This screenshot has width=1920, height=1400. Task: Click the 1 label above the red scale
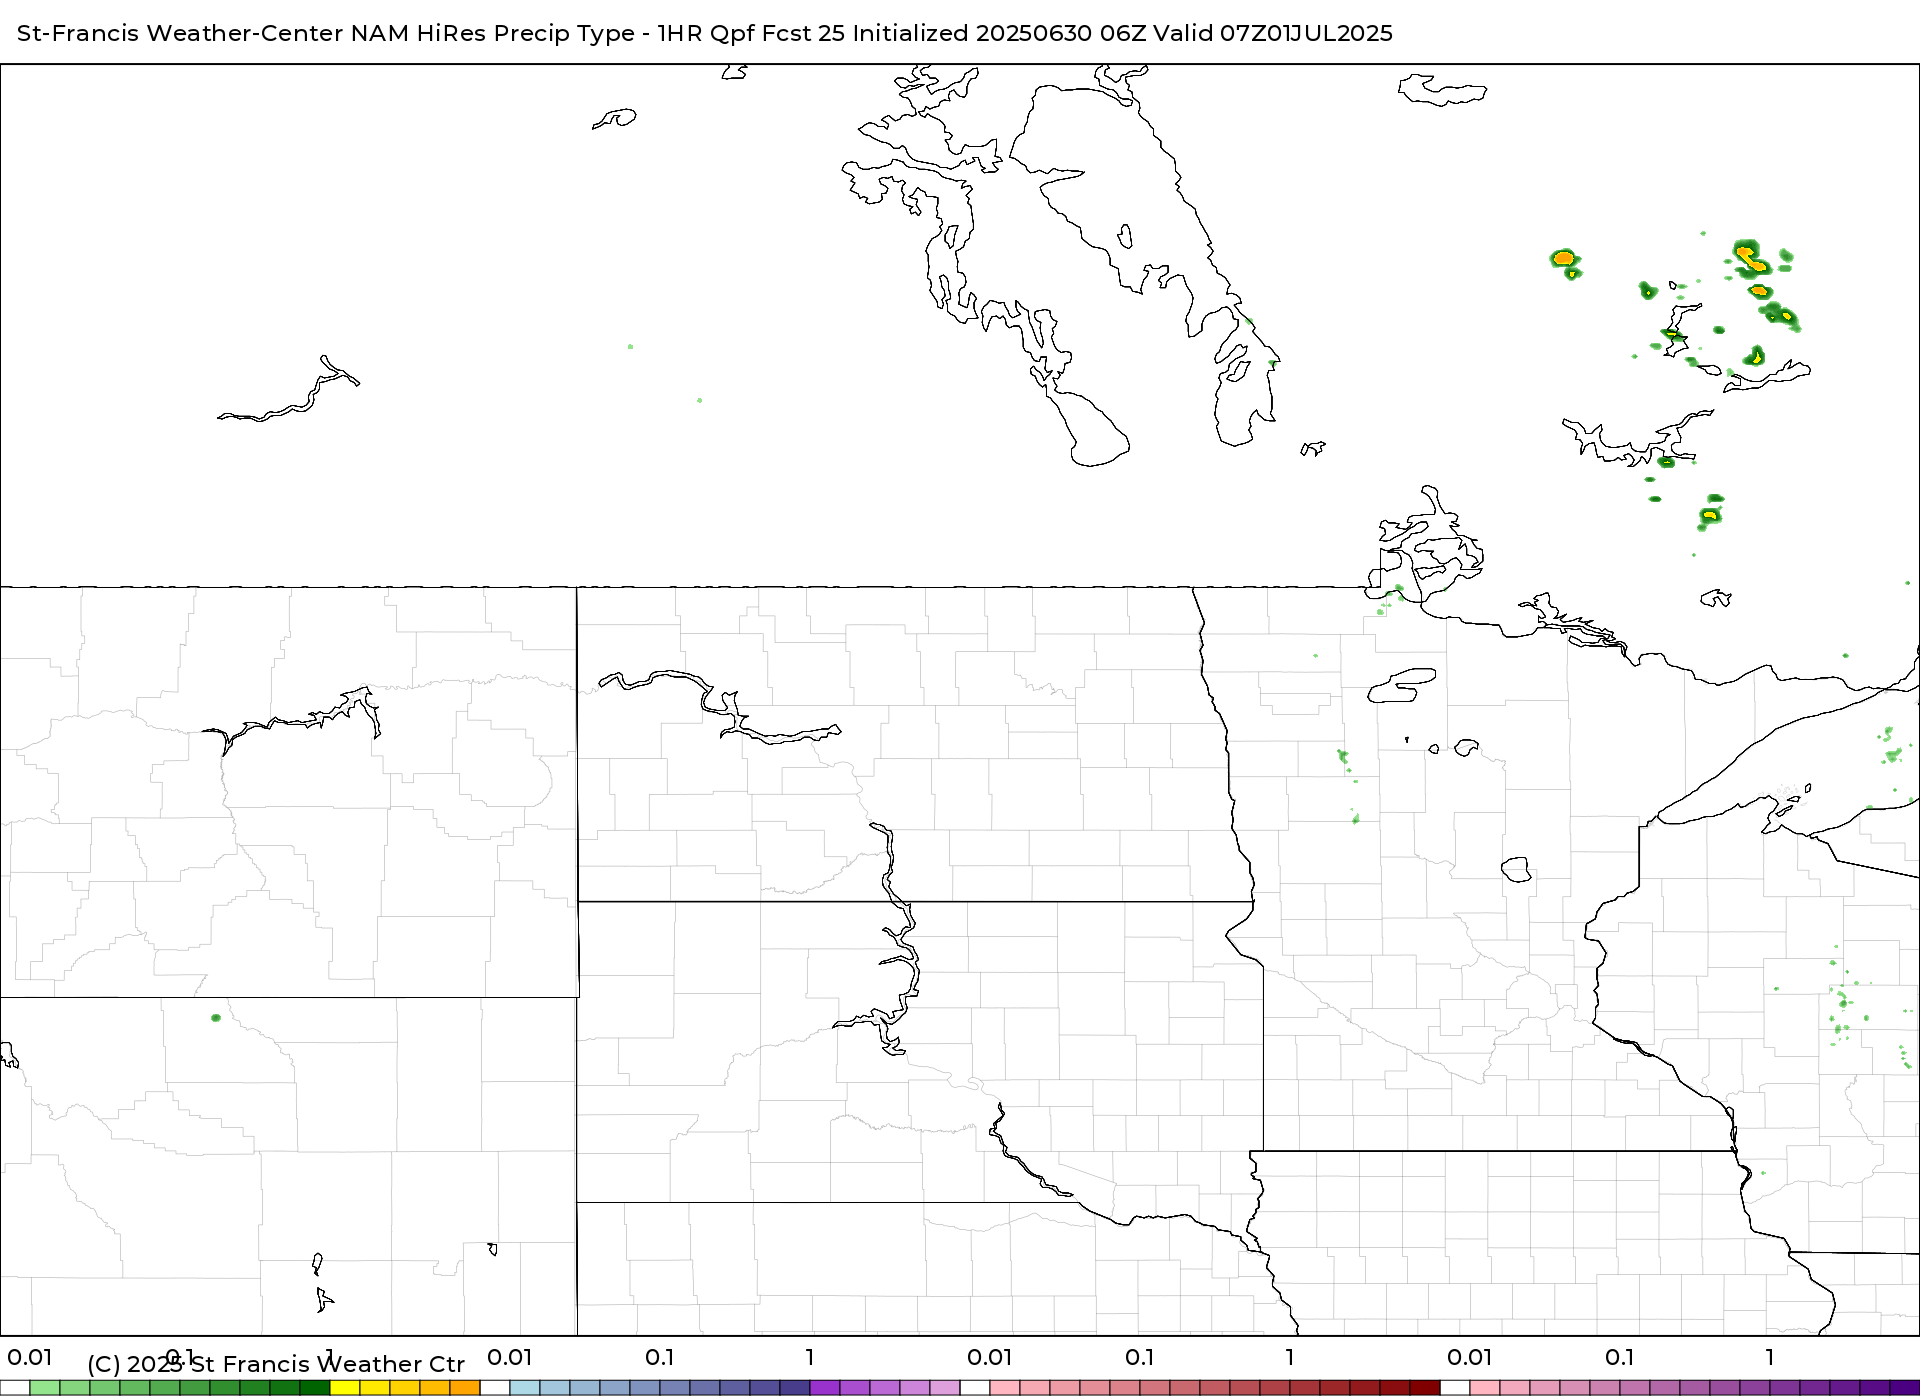1290,1357
